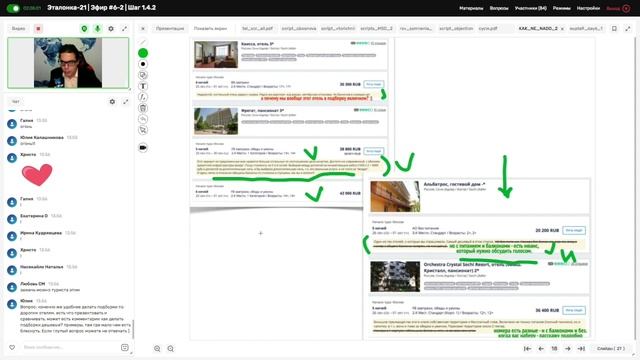The image size is (640, 360).
Task: Expand the video panel to fullscreen
Action: pyautogui.click(x=124, y=29)
